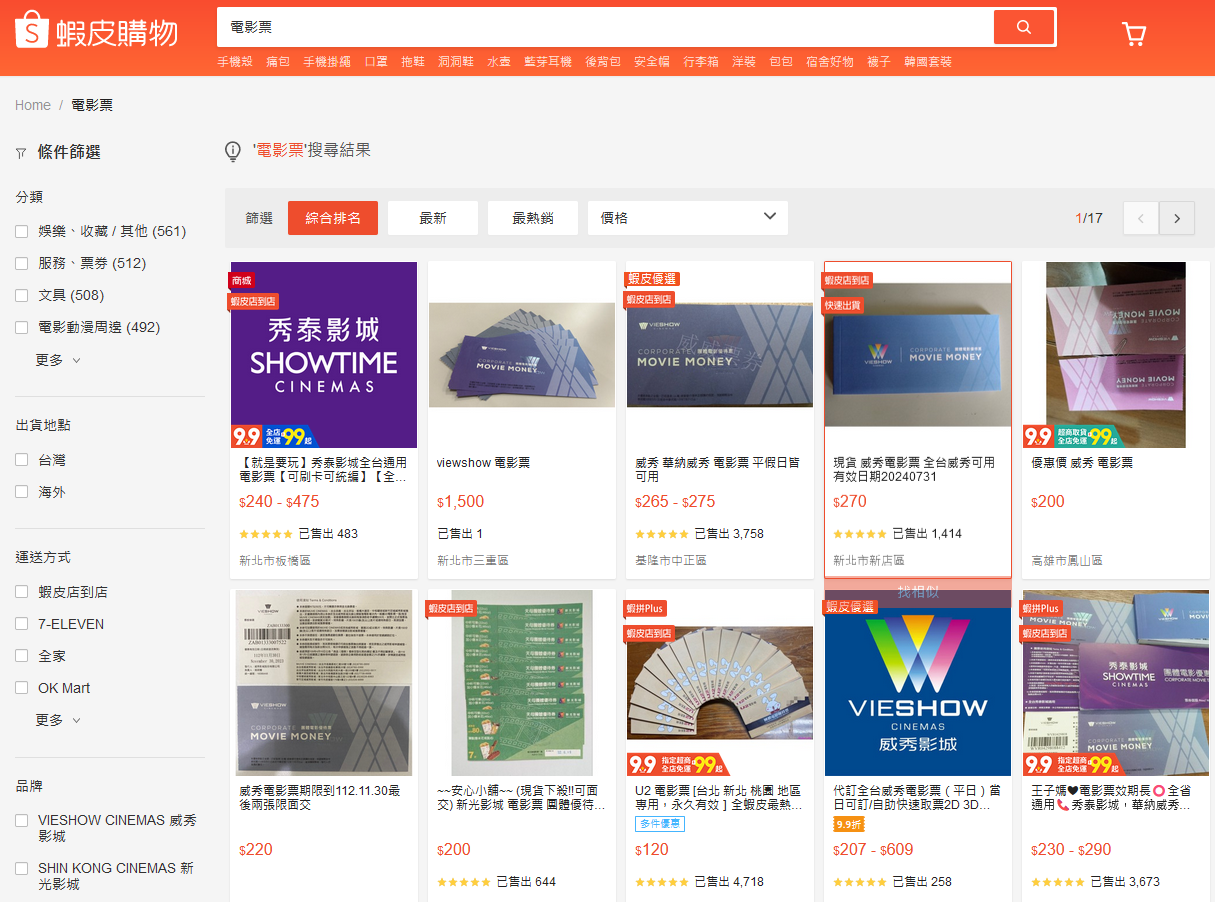The width and height of the screenshot is (1215, 902).
Task: Click the 韓國套裝 suggested keyword
Action: click(928, 62)
